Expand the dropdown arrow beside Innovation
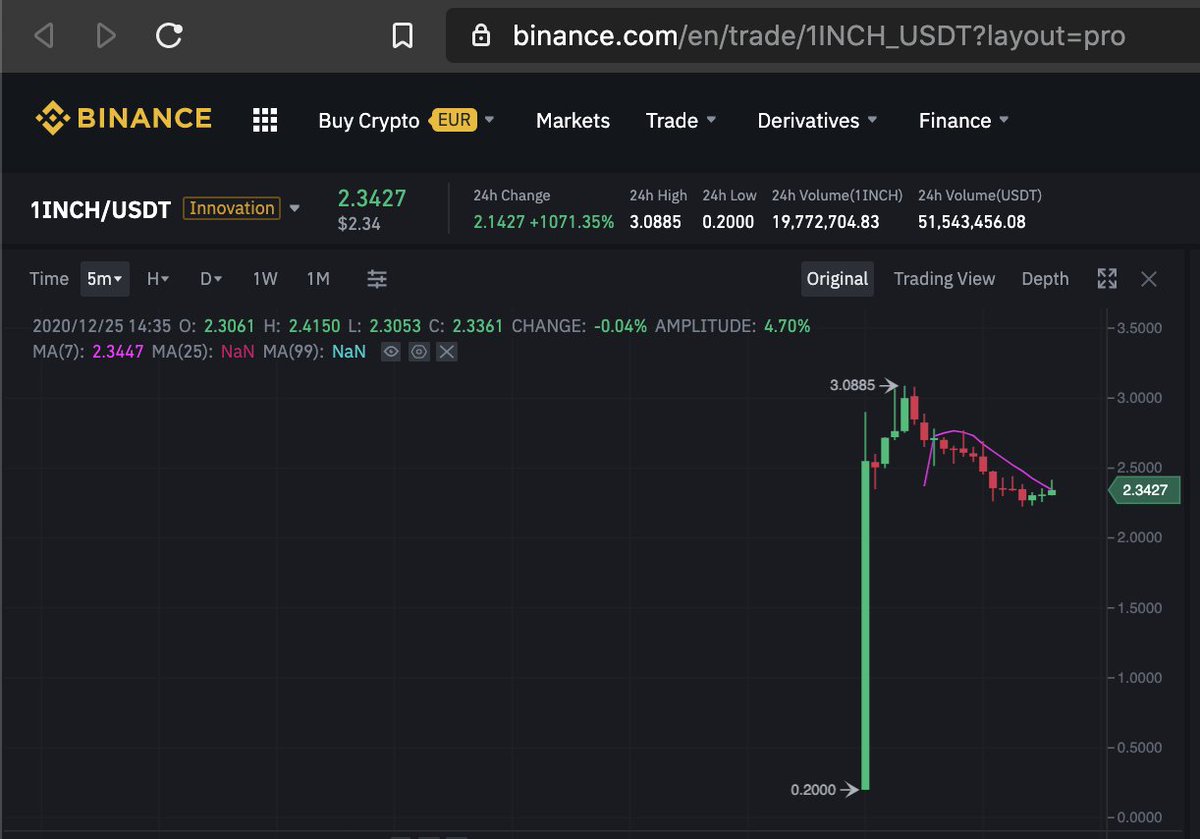 (294, 209)
